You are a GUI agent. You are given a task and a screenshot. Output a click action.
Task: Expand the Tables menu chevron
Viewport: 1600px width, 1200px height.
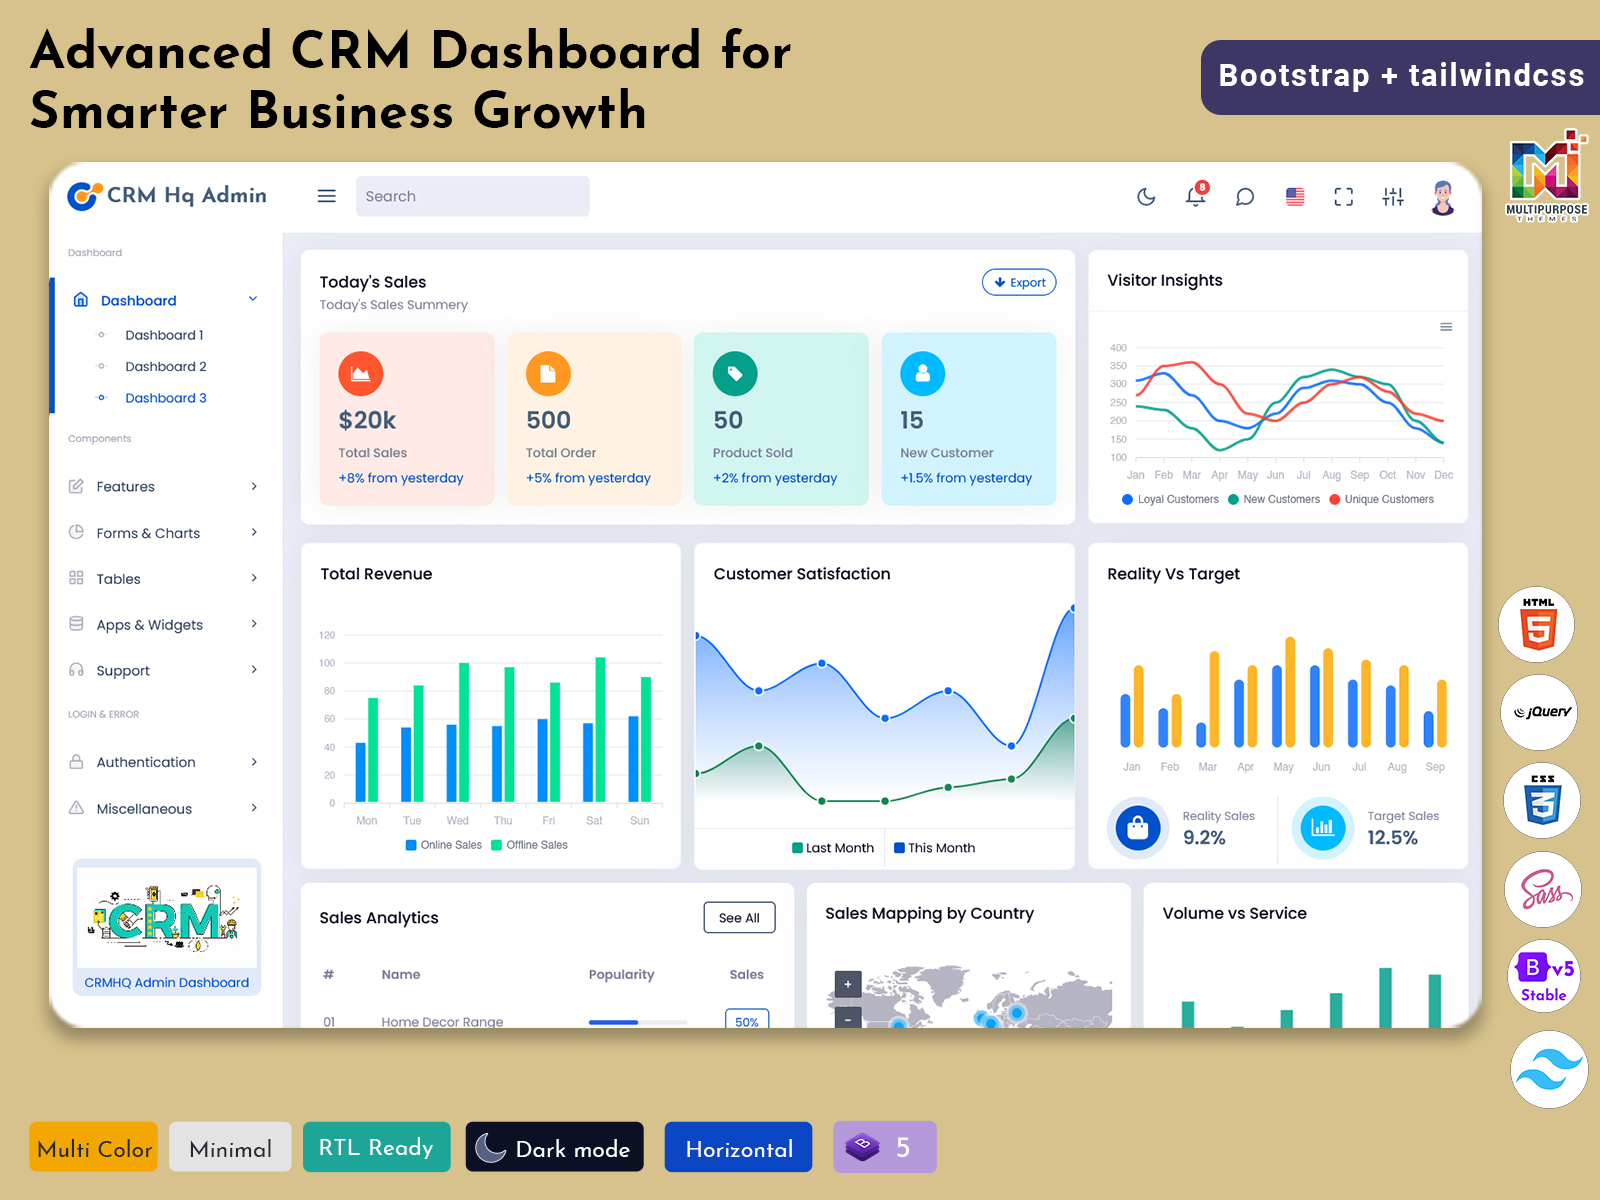tap(254, 578)
